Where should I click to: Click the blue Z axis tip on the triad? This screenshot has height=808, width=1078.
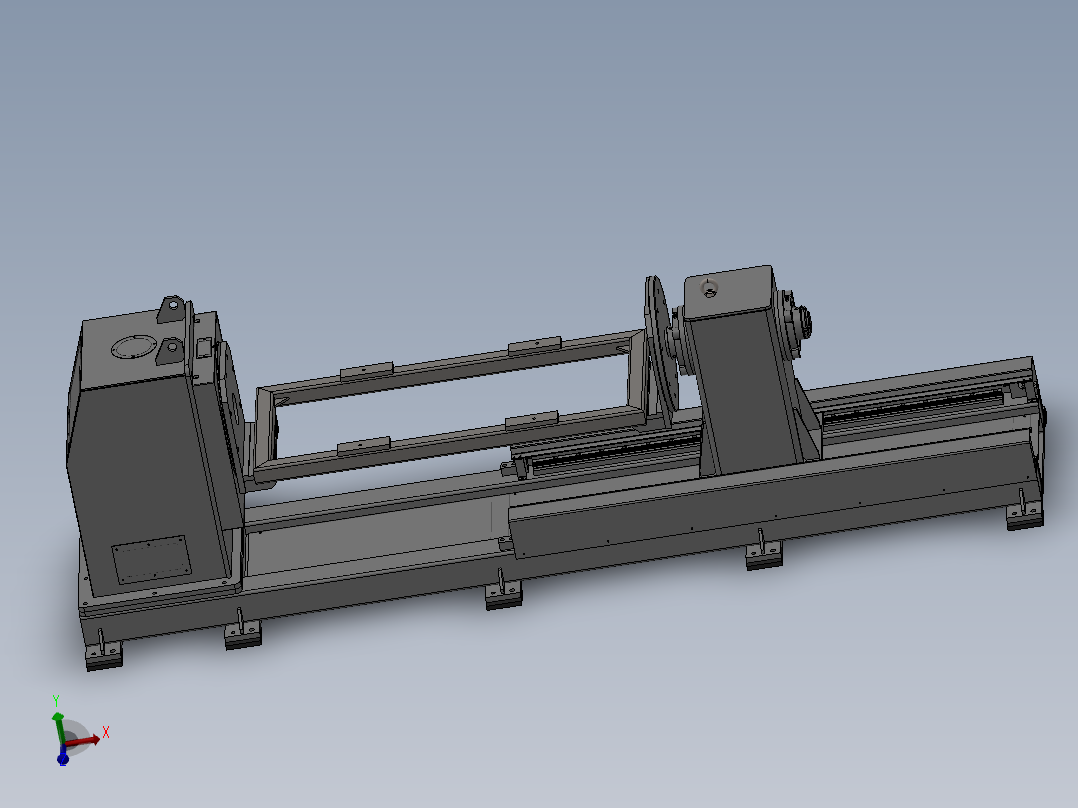pyautogui.click(x=63, y=759)
